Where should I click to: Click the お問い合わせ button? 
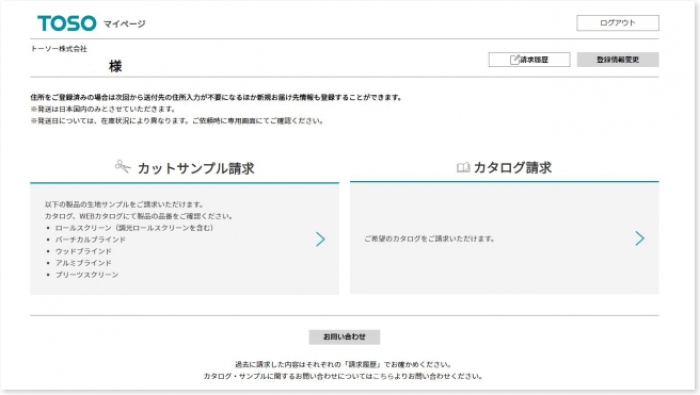(x=344, y=337)
